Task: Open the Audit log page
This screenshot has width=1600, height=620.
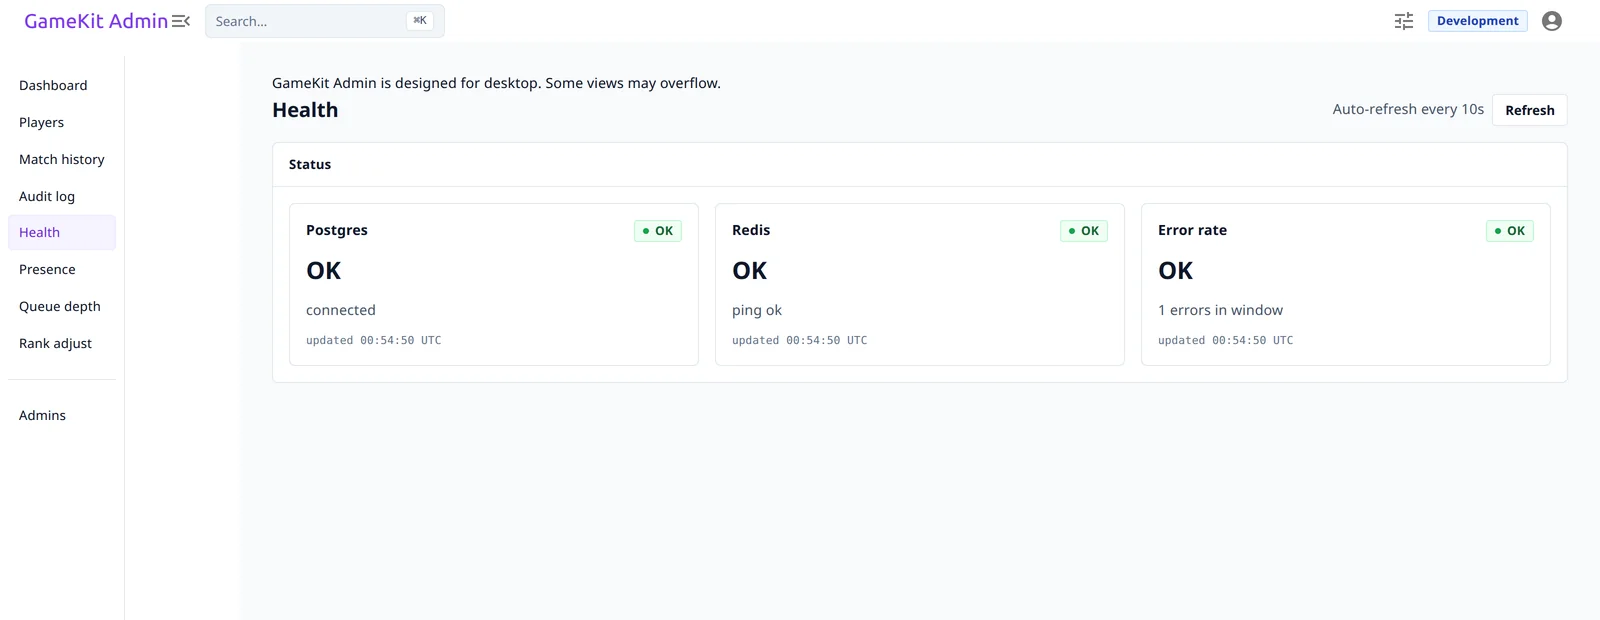Action: [x=62, y=197]
